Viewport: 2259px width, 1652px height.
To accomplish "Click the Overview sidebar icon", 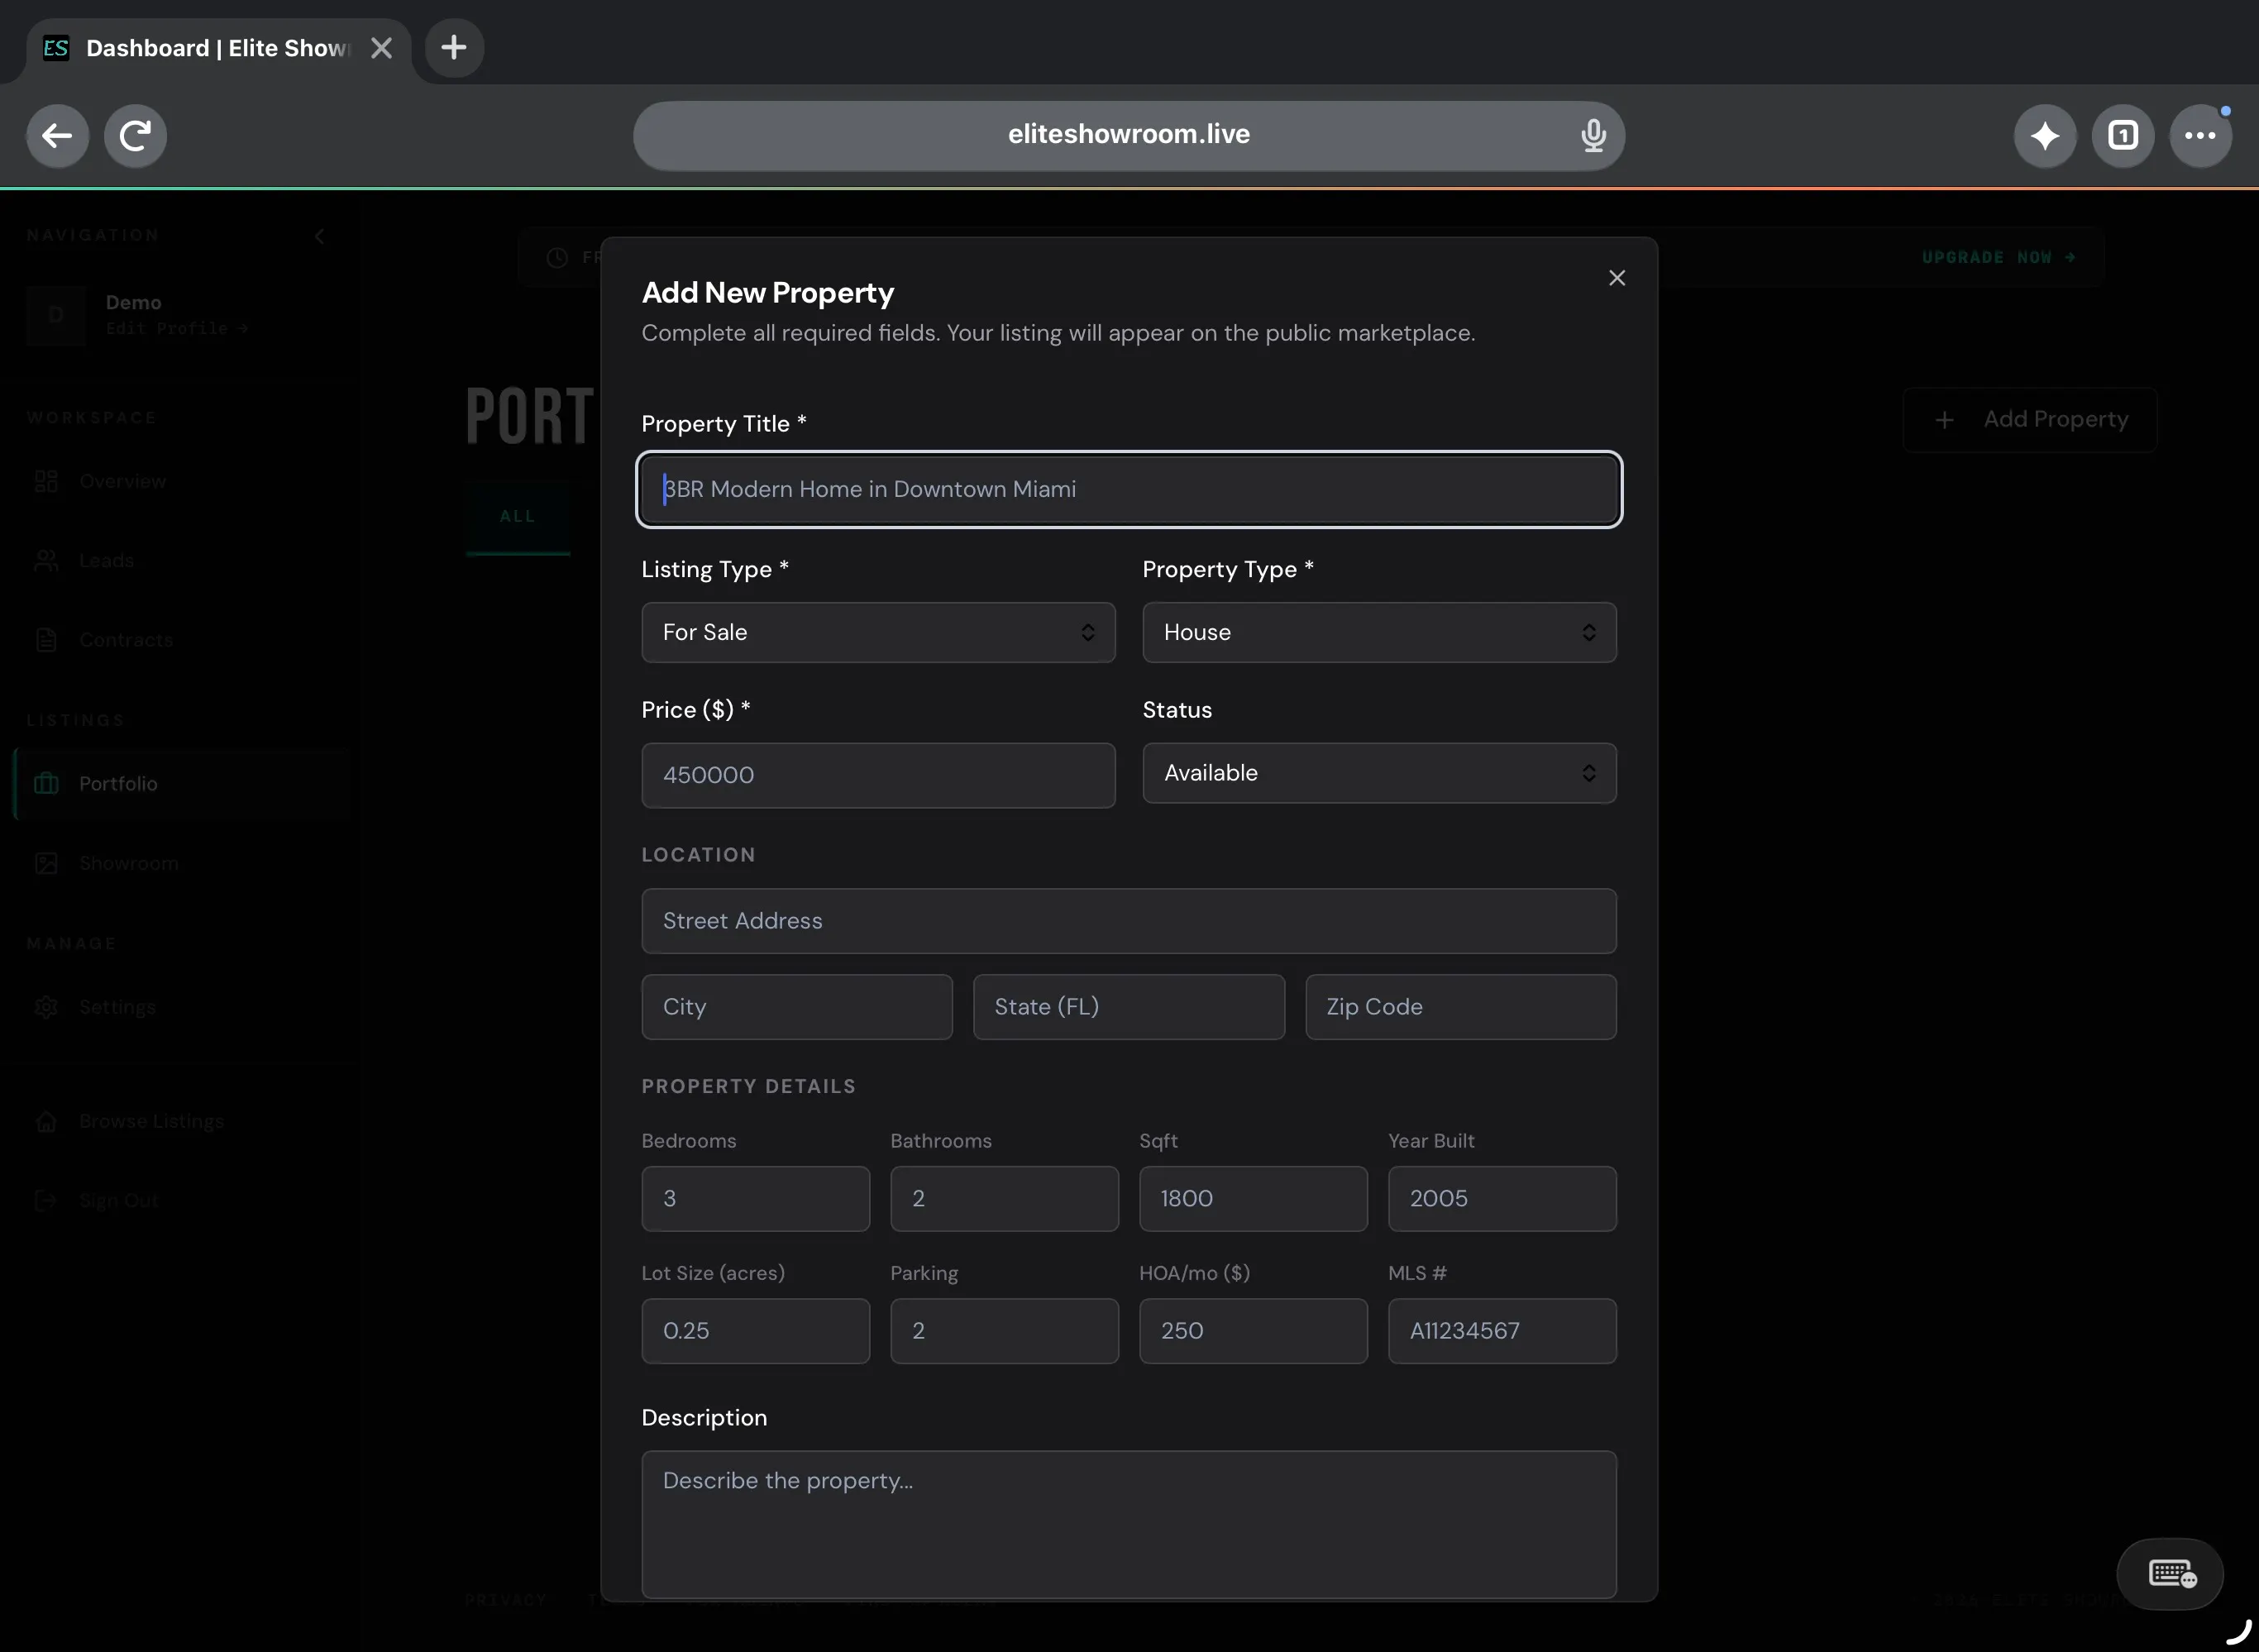I will [46, 481].
